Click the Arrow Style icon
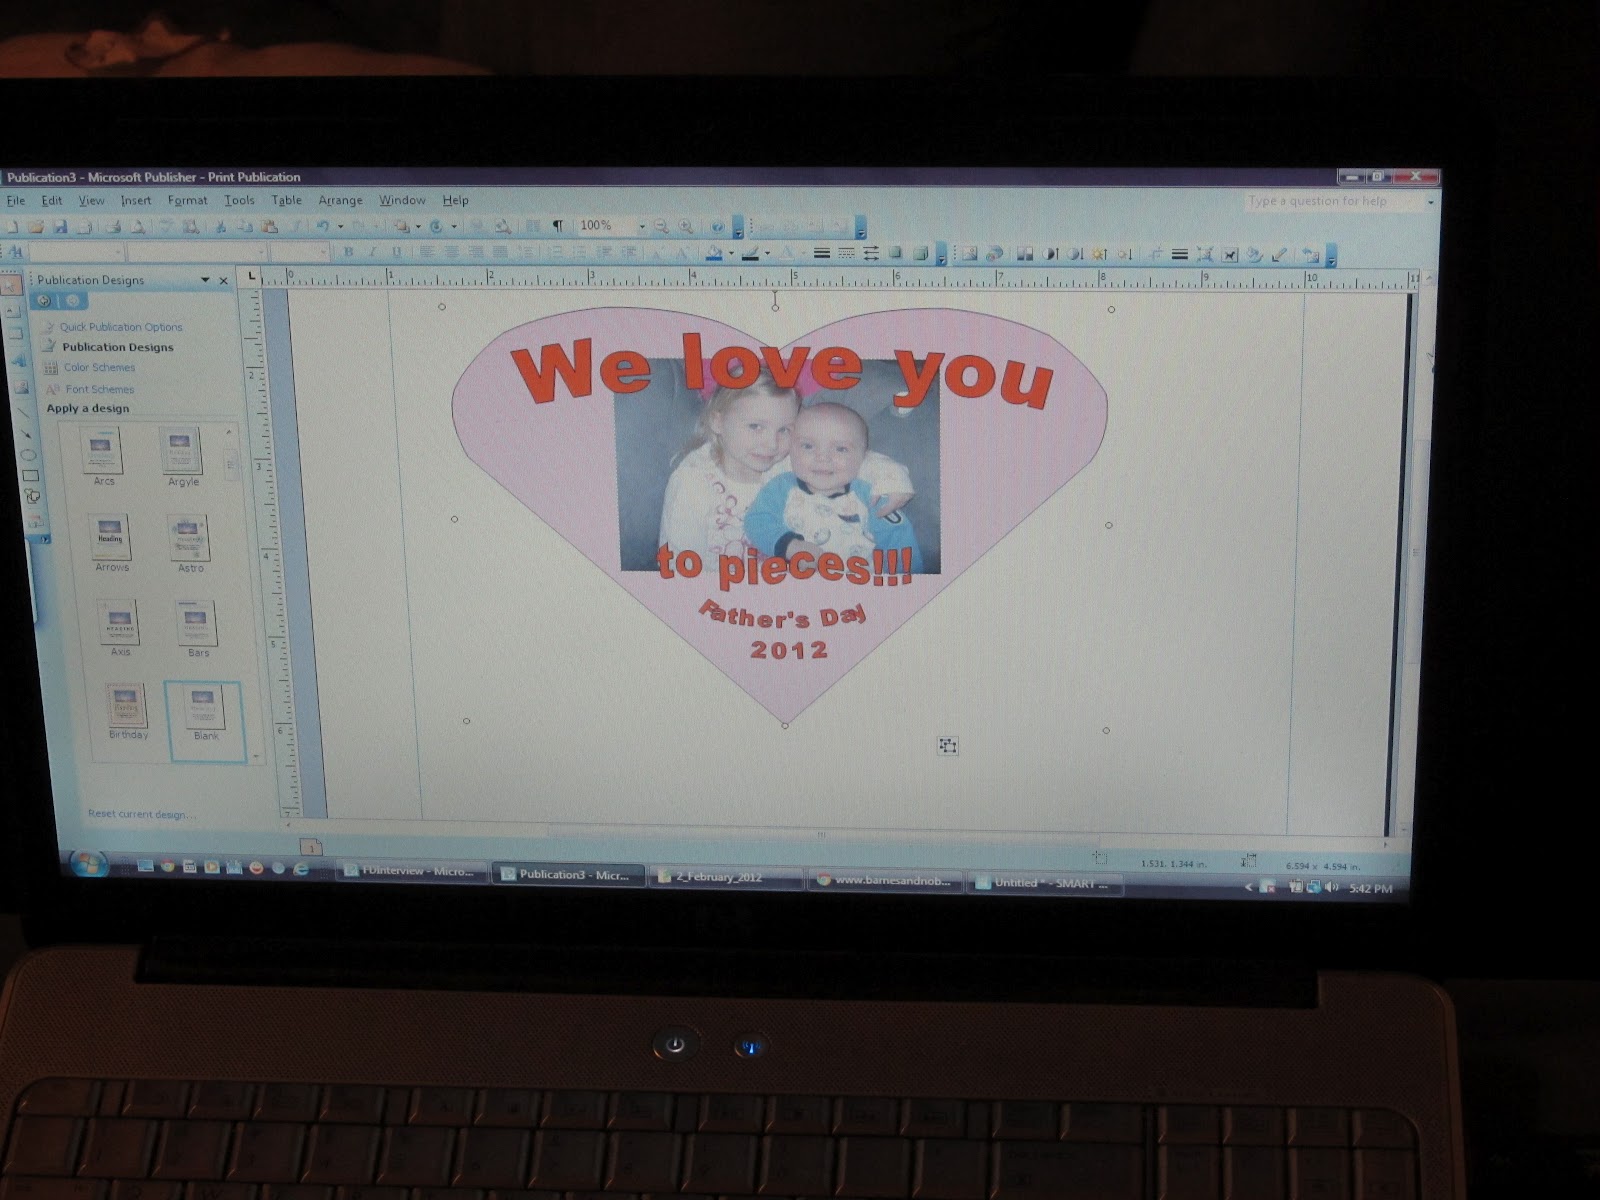This screenshot has width=1600, height=1200. [x=870, y=253]
